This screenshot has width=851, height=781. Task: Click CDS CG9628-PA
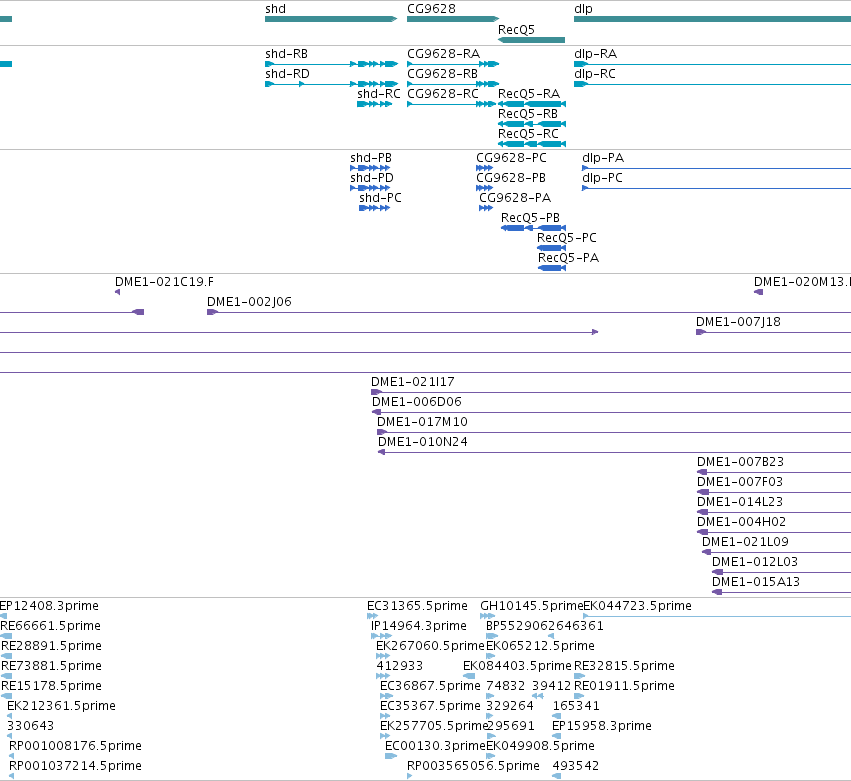486,208
